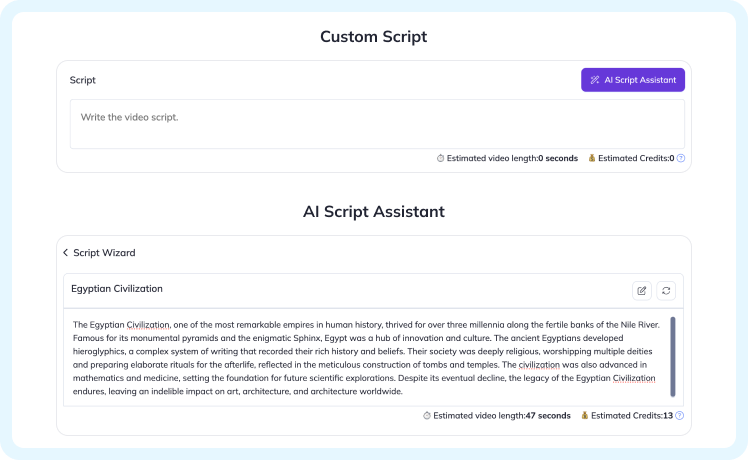This screenshot has width=748, height=460.
Task: Select the Egyptian Civilization title field
Action: 340,290
